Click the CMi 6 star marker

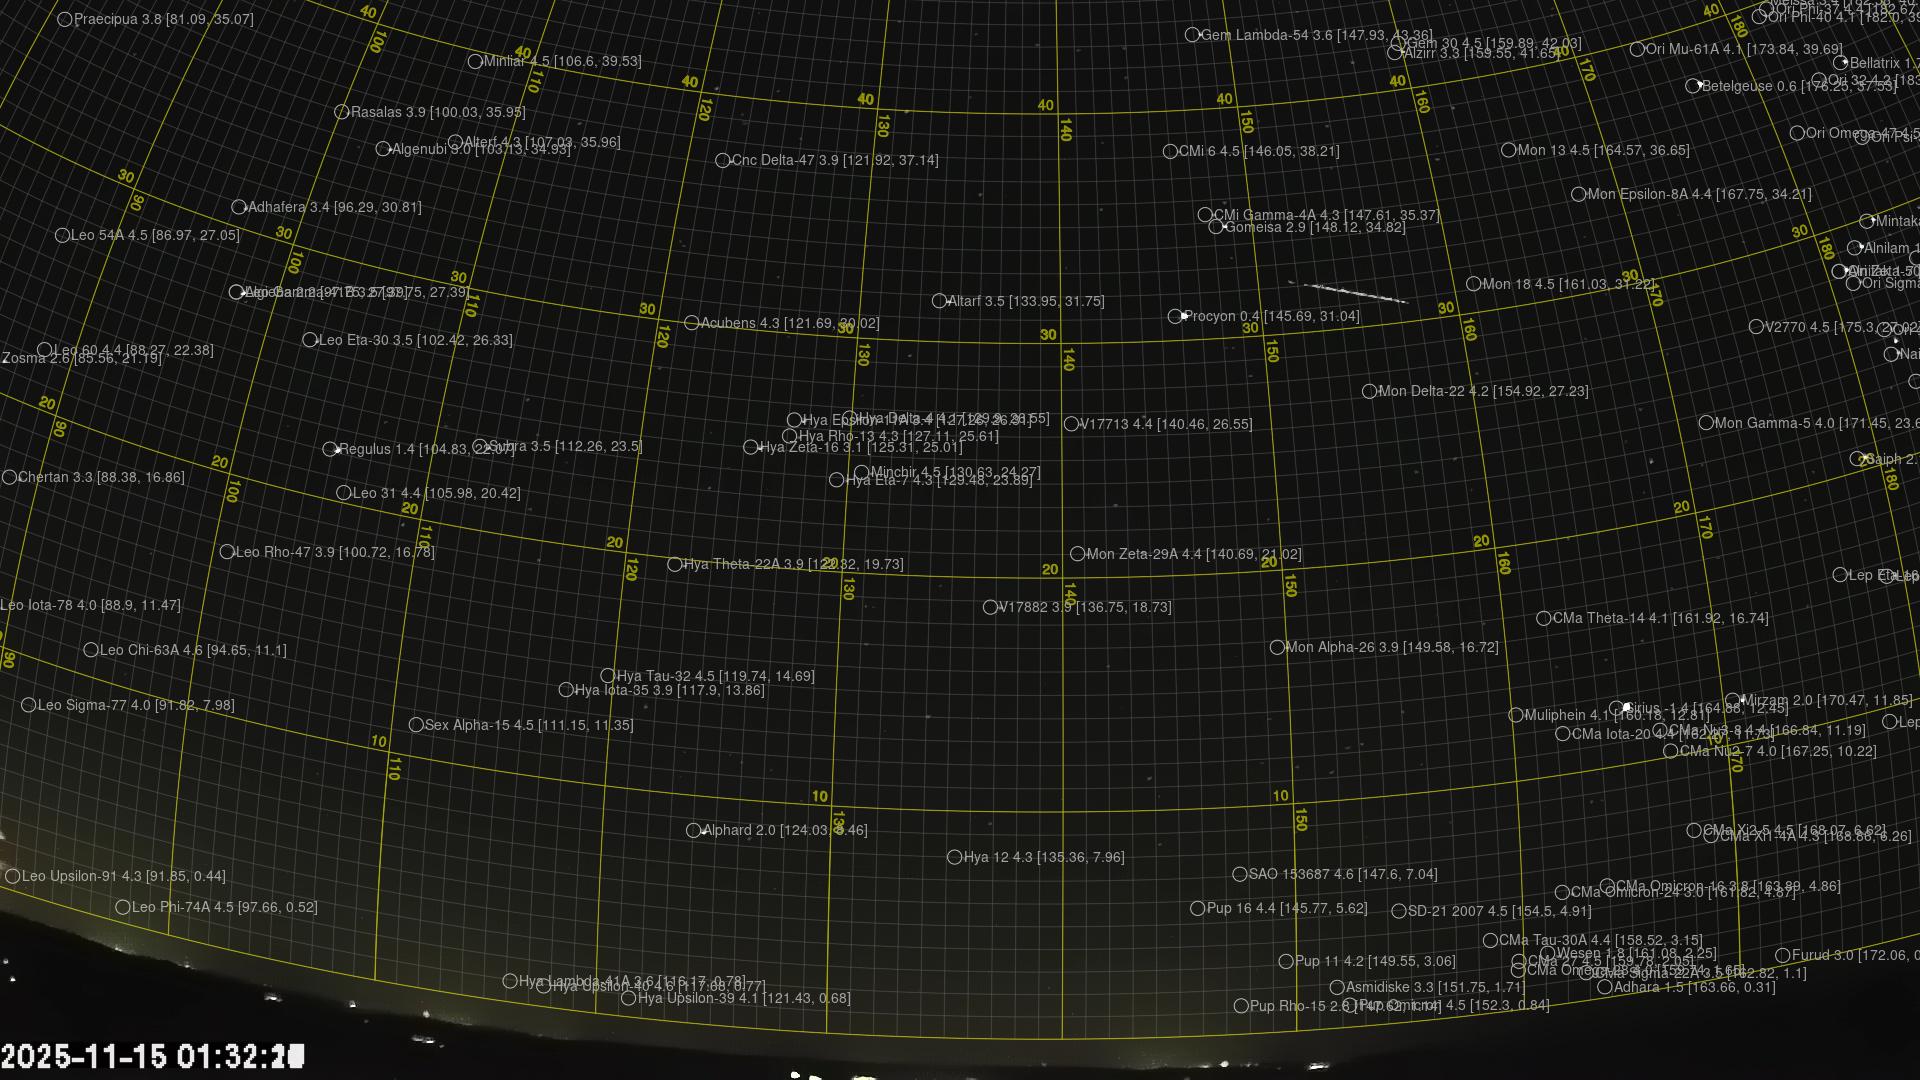pyautogui.click(x=1170, y=151)
